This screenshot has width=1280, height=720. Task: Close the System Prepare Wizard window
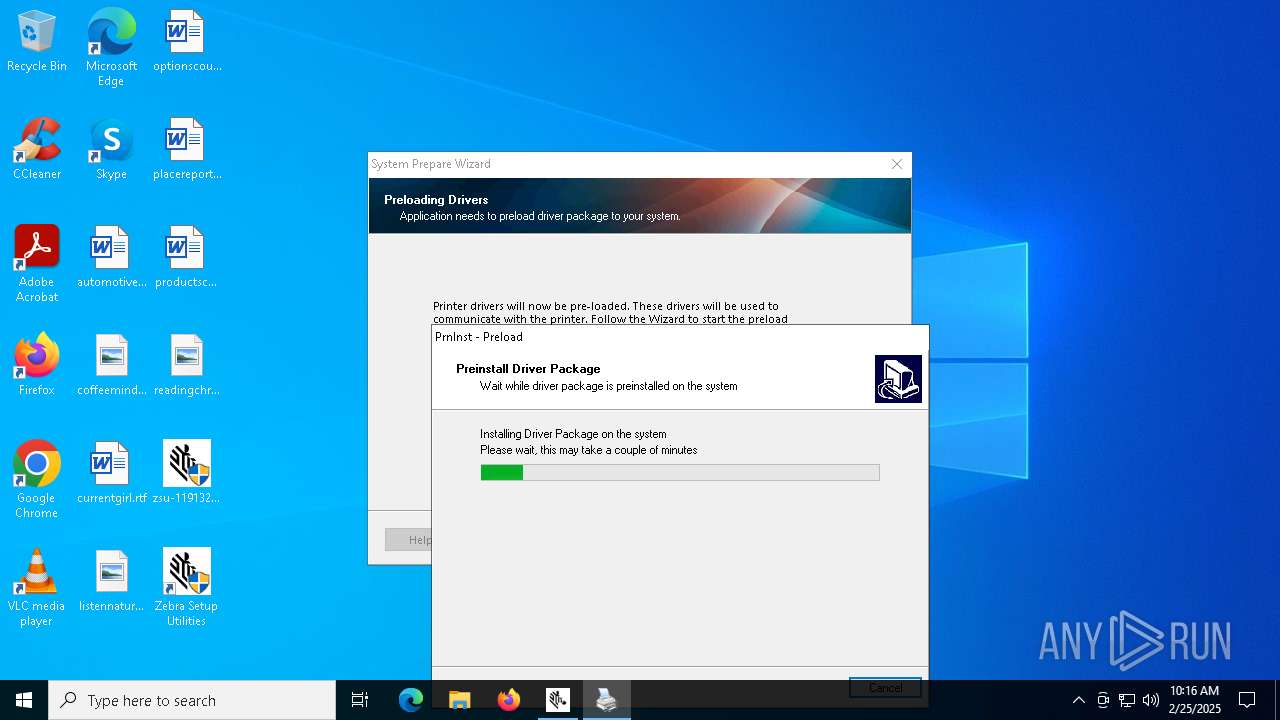[x=897, y=164]
